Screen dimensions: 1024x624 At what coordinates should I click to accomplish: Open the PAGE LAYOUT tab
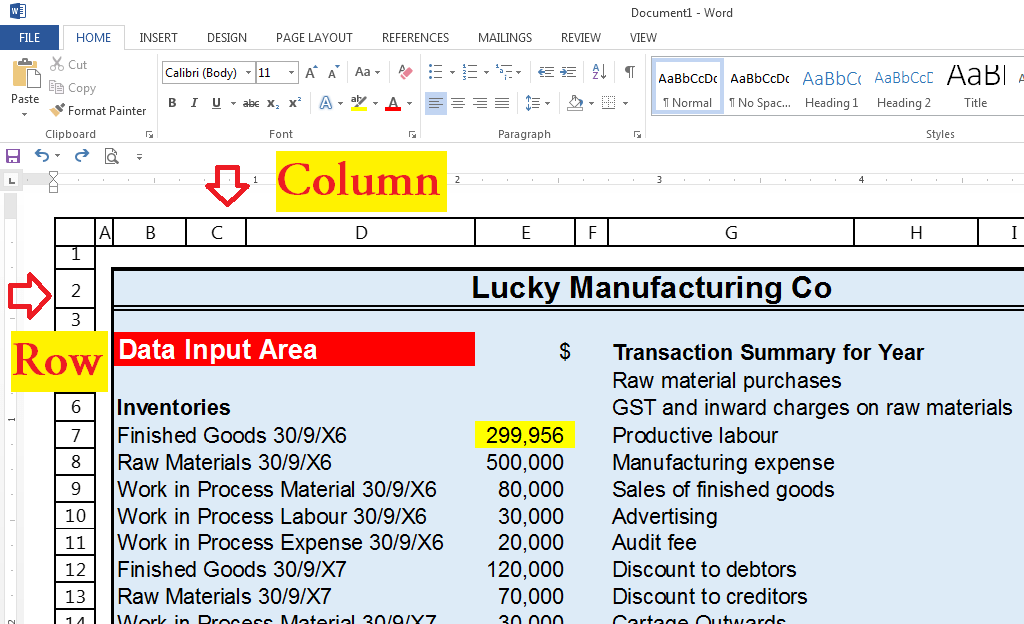[x=314, y=38]
